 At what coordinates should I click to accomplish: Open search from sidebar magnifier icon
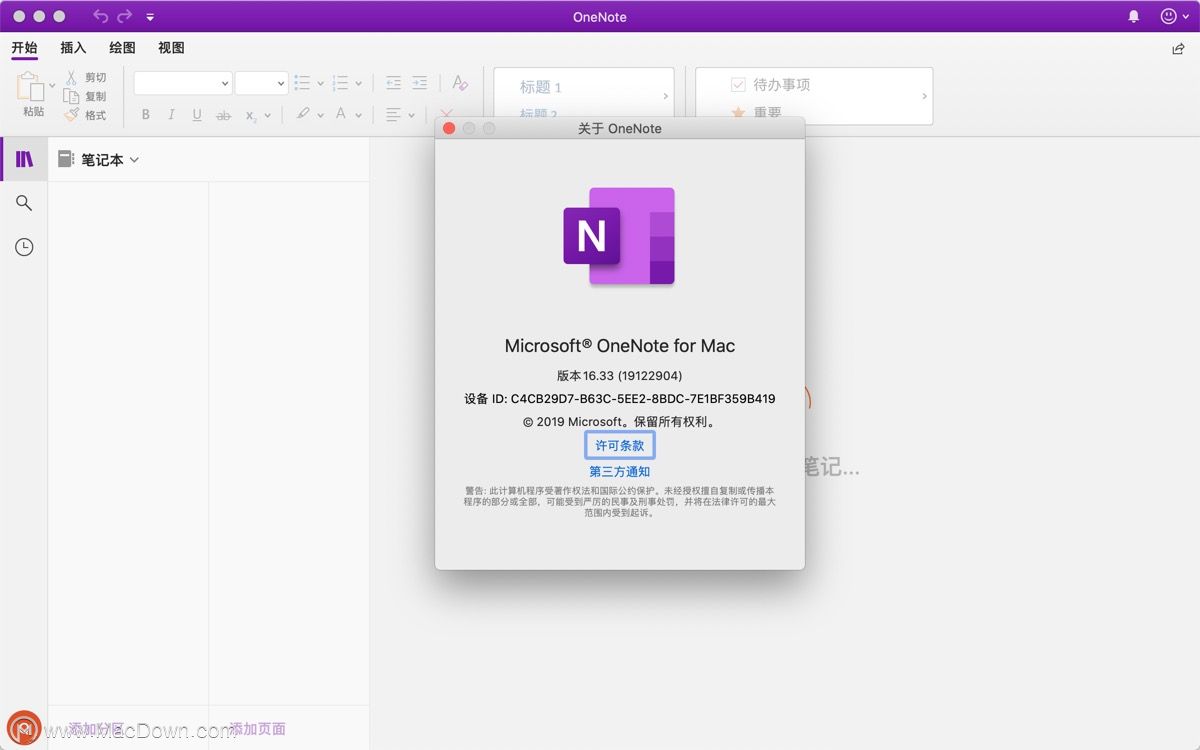(x=24, y=203)
